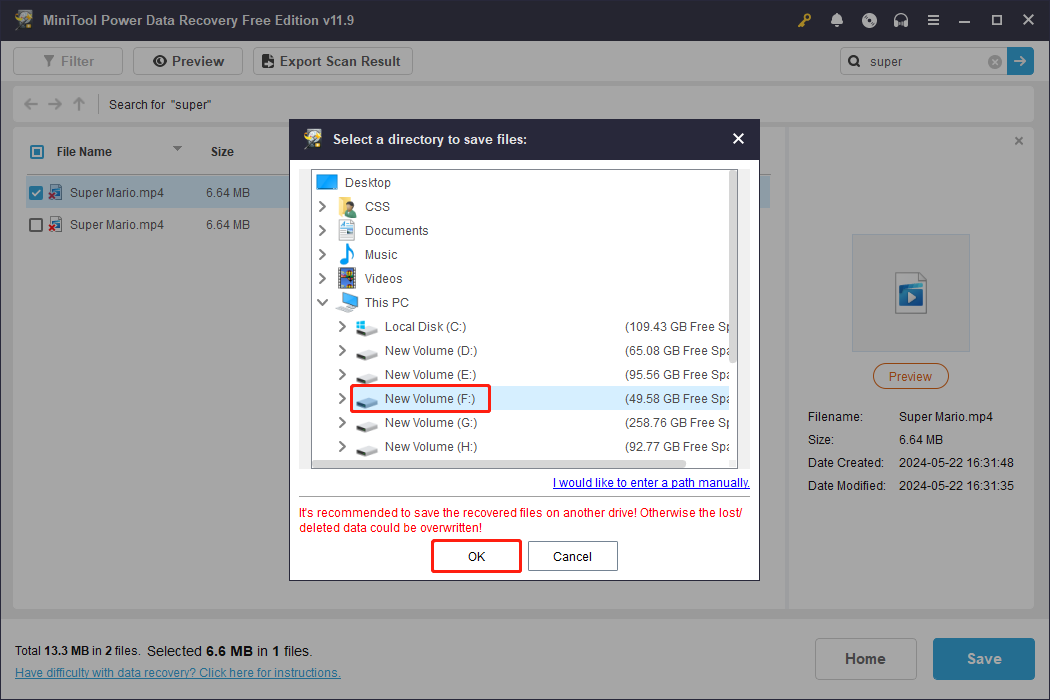Expand the Documents node
This screenshot has height=700, width=1050.
[323, 230]
